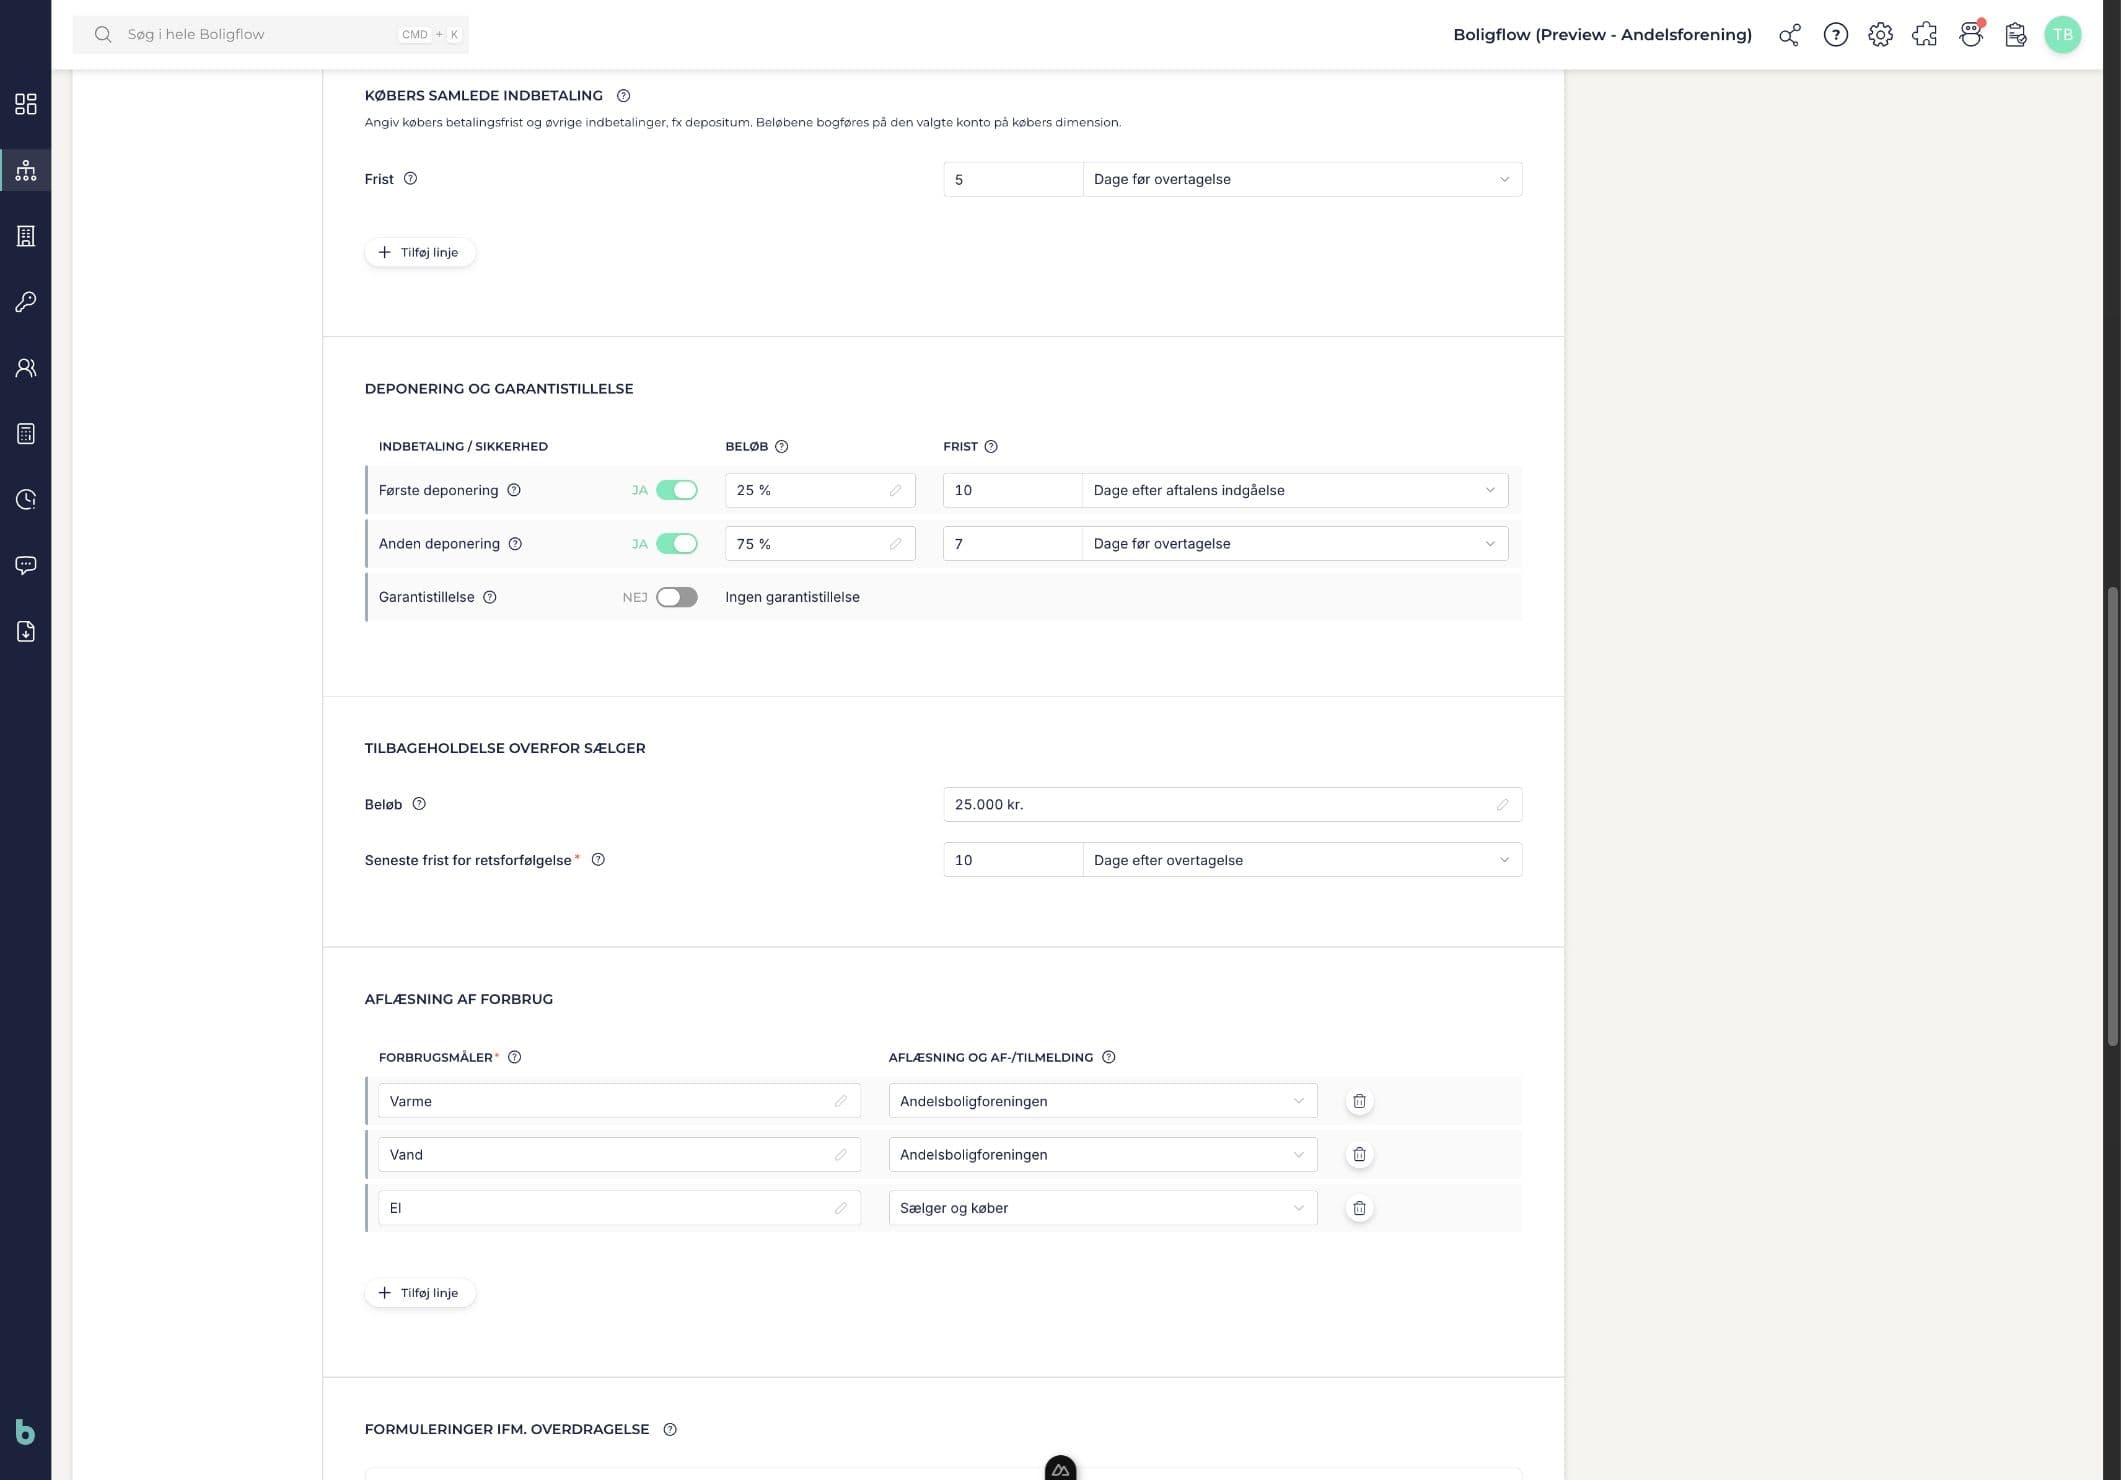Open the key icon in sidebar
Image resolution: width=2121 pixels, height=1480 pixels.
click(26, 302)
